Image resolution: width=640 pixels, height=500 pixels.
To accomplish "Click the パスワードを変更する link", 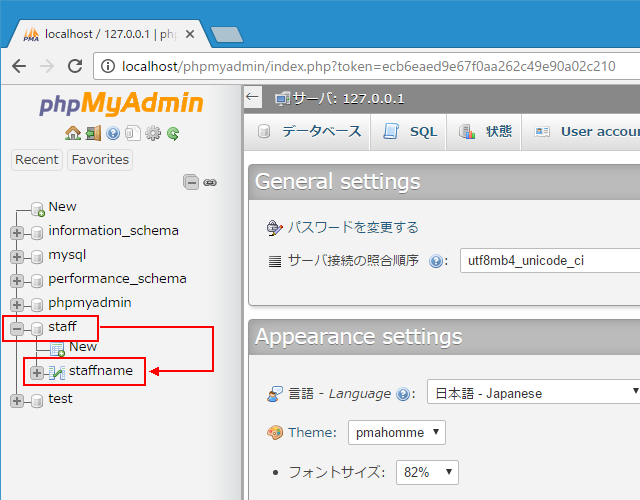I will pos(353,227).
